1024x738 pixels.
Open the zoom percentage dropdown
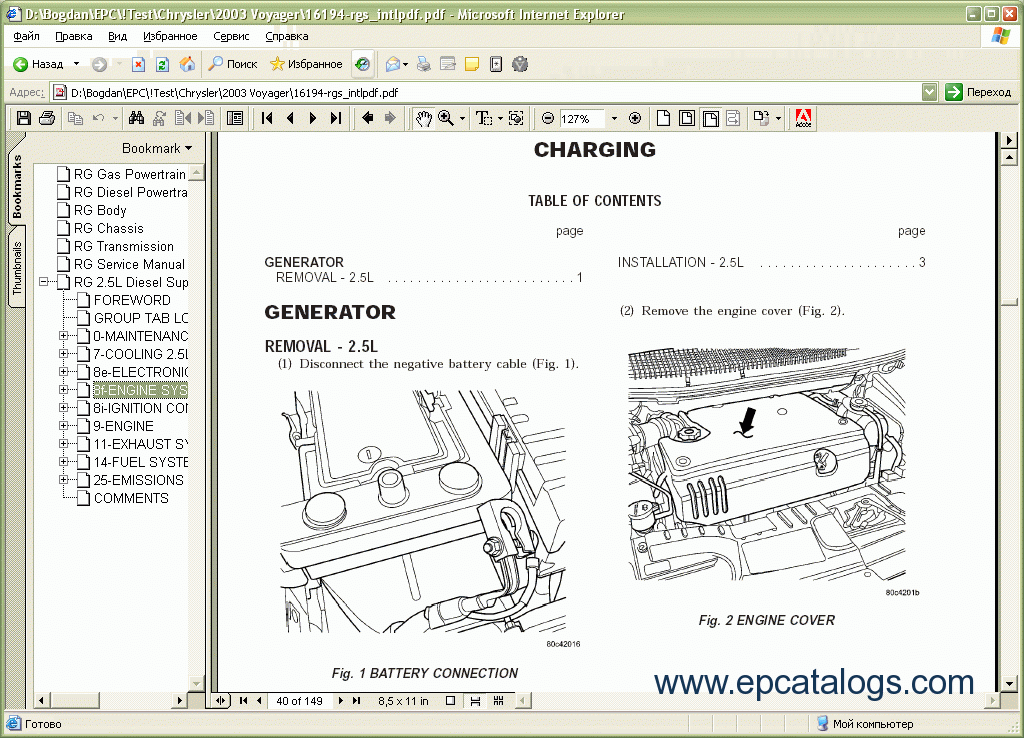pyautogui.click(x=613, y=118)
